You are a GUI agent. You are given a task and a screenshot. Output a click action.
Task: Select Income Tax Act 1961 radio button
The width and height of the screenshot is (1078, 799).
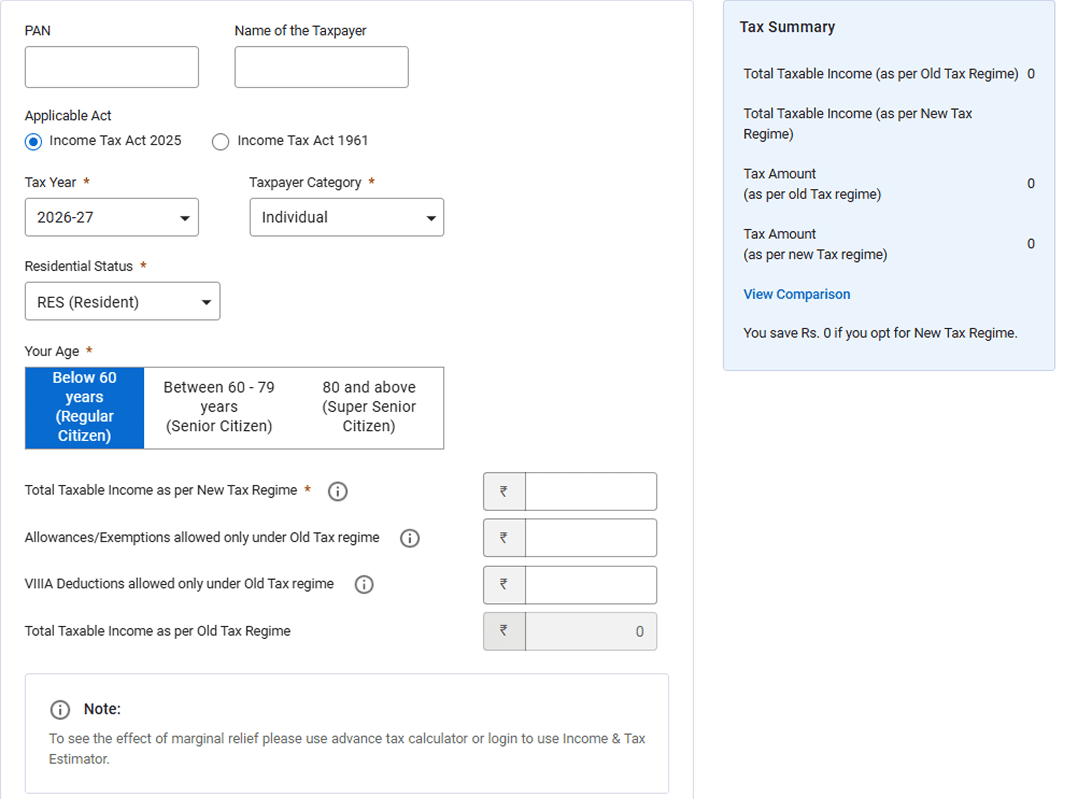(221, 142)
